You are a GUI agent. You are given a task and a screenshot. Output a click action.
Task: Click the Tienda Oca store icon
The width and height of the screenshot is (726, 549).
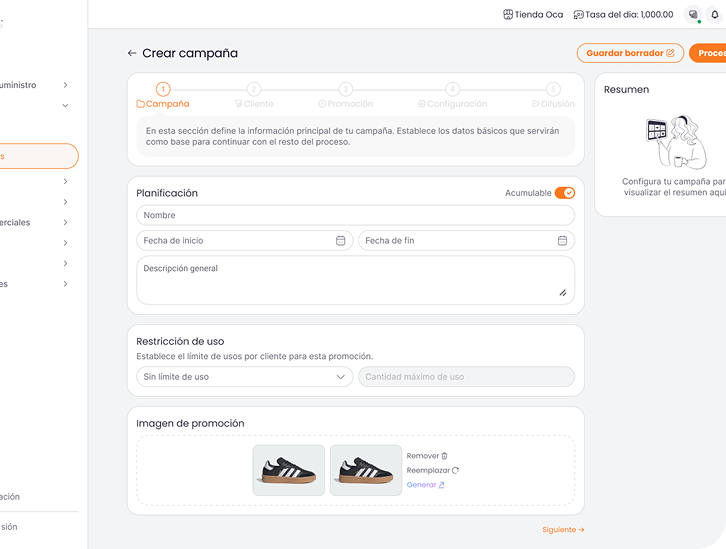[508, 15]
